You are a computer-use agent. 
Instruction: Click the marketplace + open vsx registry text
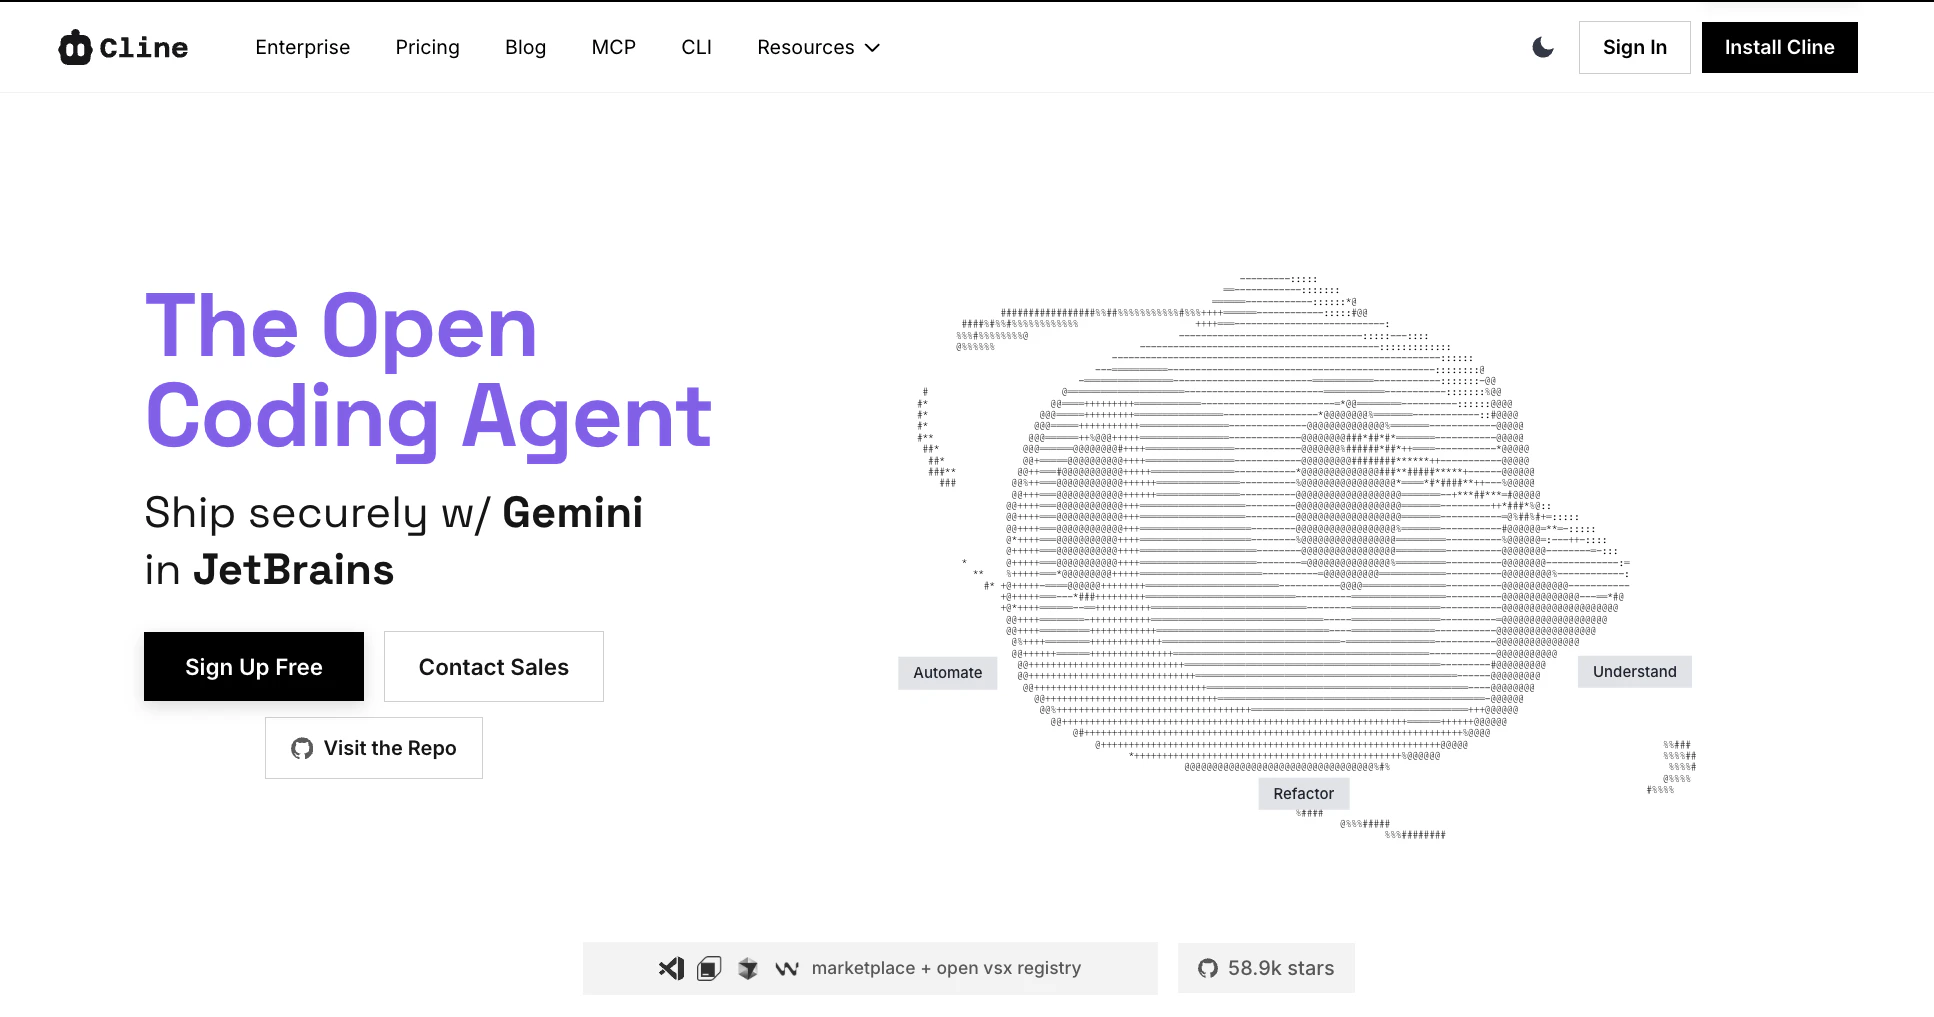(x=946, y=968)
